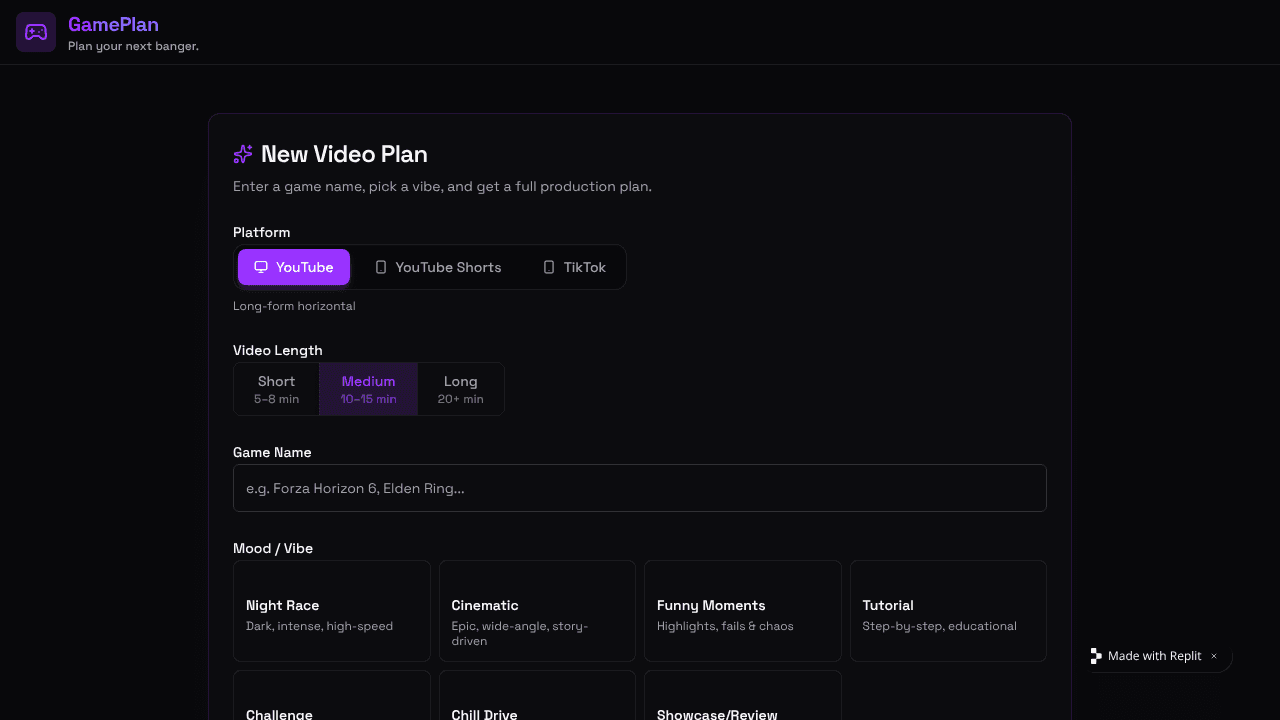Click the 'Long-form horizontal' caption
This screenshot has width=1280, height=720.
(x=294, y=306)
